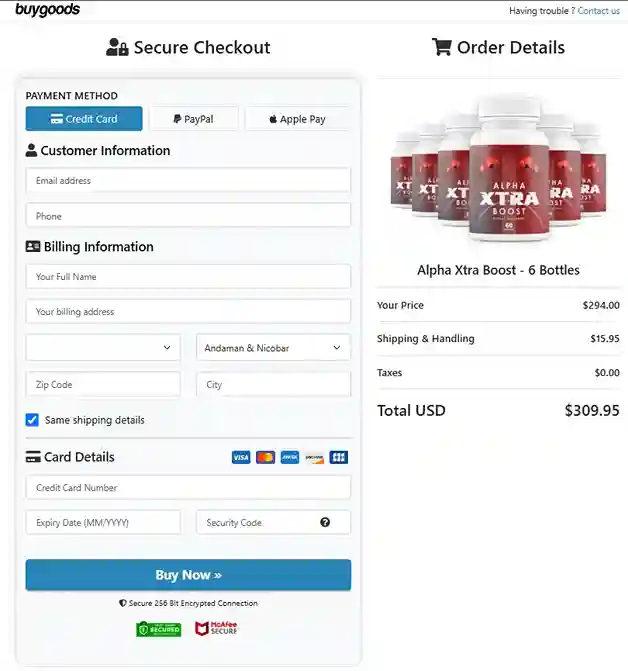Uncheck Same shipping details checkbox
The image size is (628, 671).
pyautogui.click(x=32, y=420)
